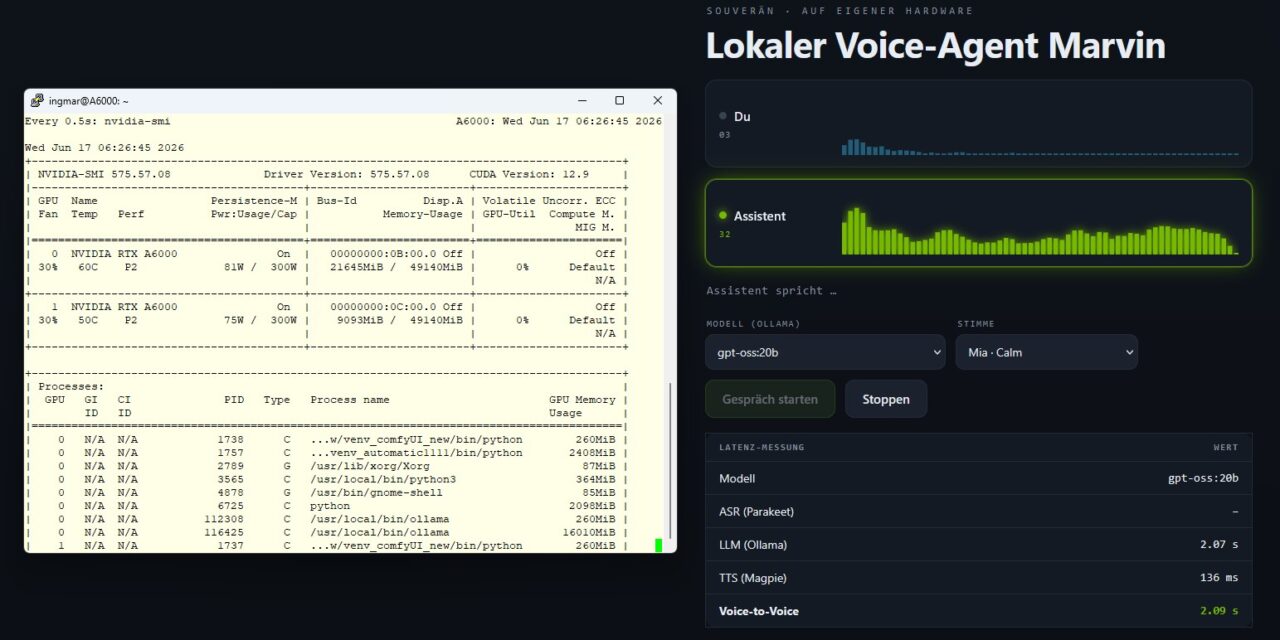Click the Processes: header in the terminal
Screen dimensions: 1280x640
pos(71,386)
